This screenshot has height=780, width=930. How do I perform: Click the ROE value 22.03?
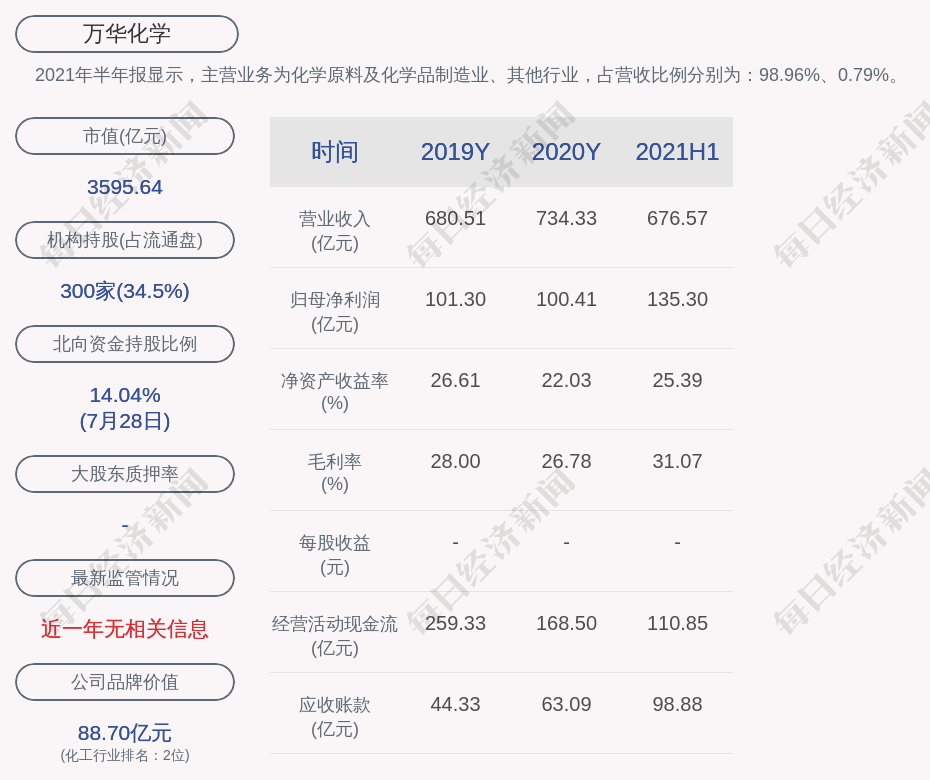(x=566, y=380)
